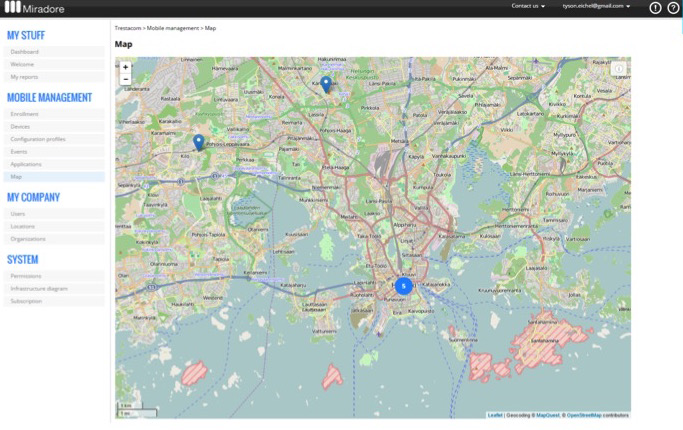Viewport: 683px width, 430px height.
Task: Open the tyson.eichel@gmail.com account dropdown
Action: click(x=596, y=6)
